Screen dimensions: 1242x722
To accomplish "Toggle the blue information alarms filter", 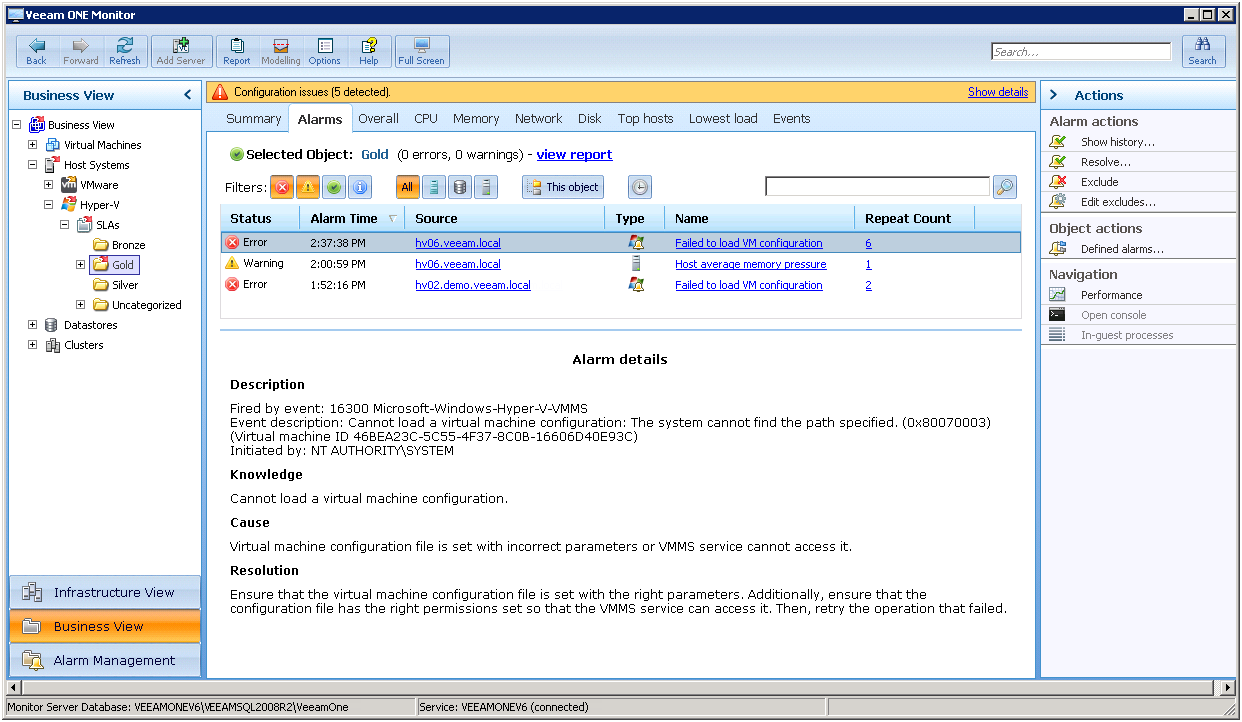I will pos(360,187).
